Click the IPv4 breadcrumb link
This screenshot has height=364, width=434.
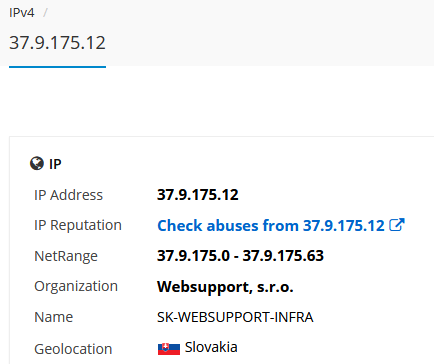pyautogui.click(x=22, y=13)
